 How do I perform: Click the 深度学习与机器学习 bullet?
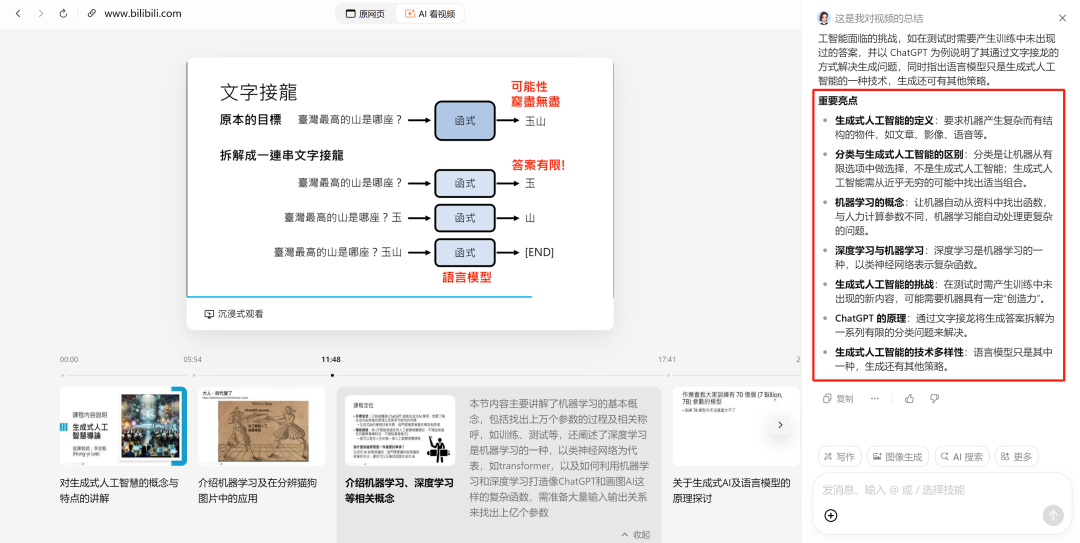(940, 257)
